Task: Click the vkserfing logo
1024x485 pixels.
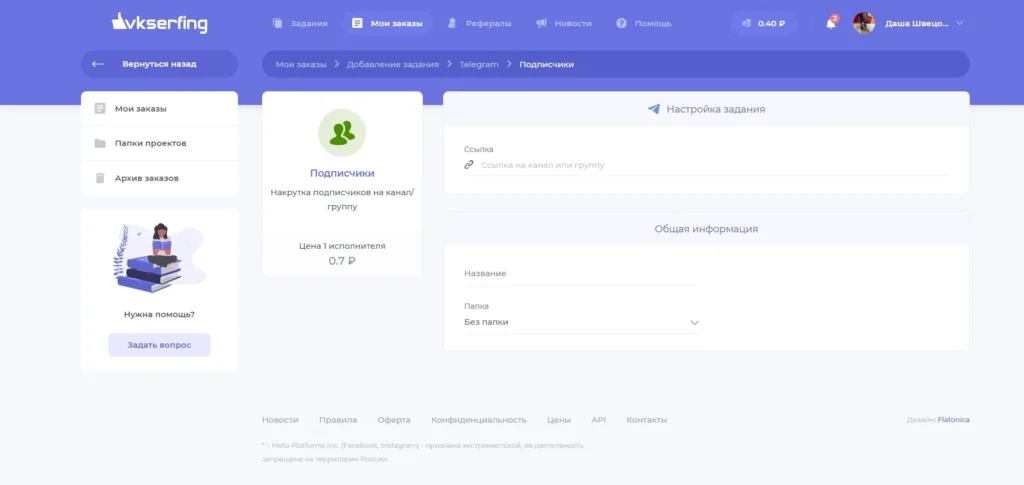Action: (159, 23)
